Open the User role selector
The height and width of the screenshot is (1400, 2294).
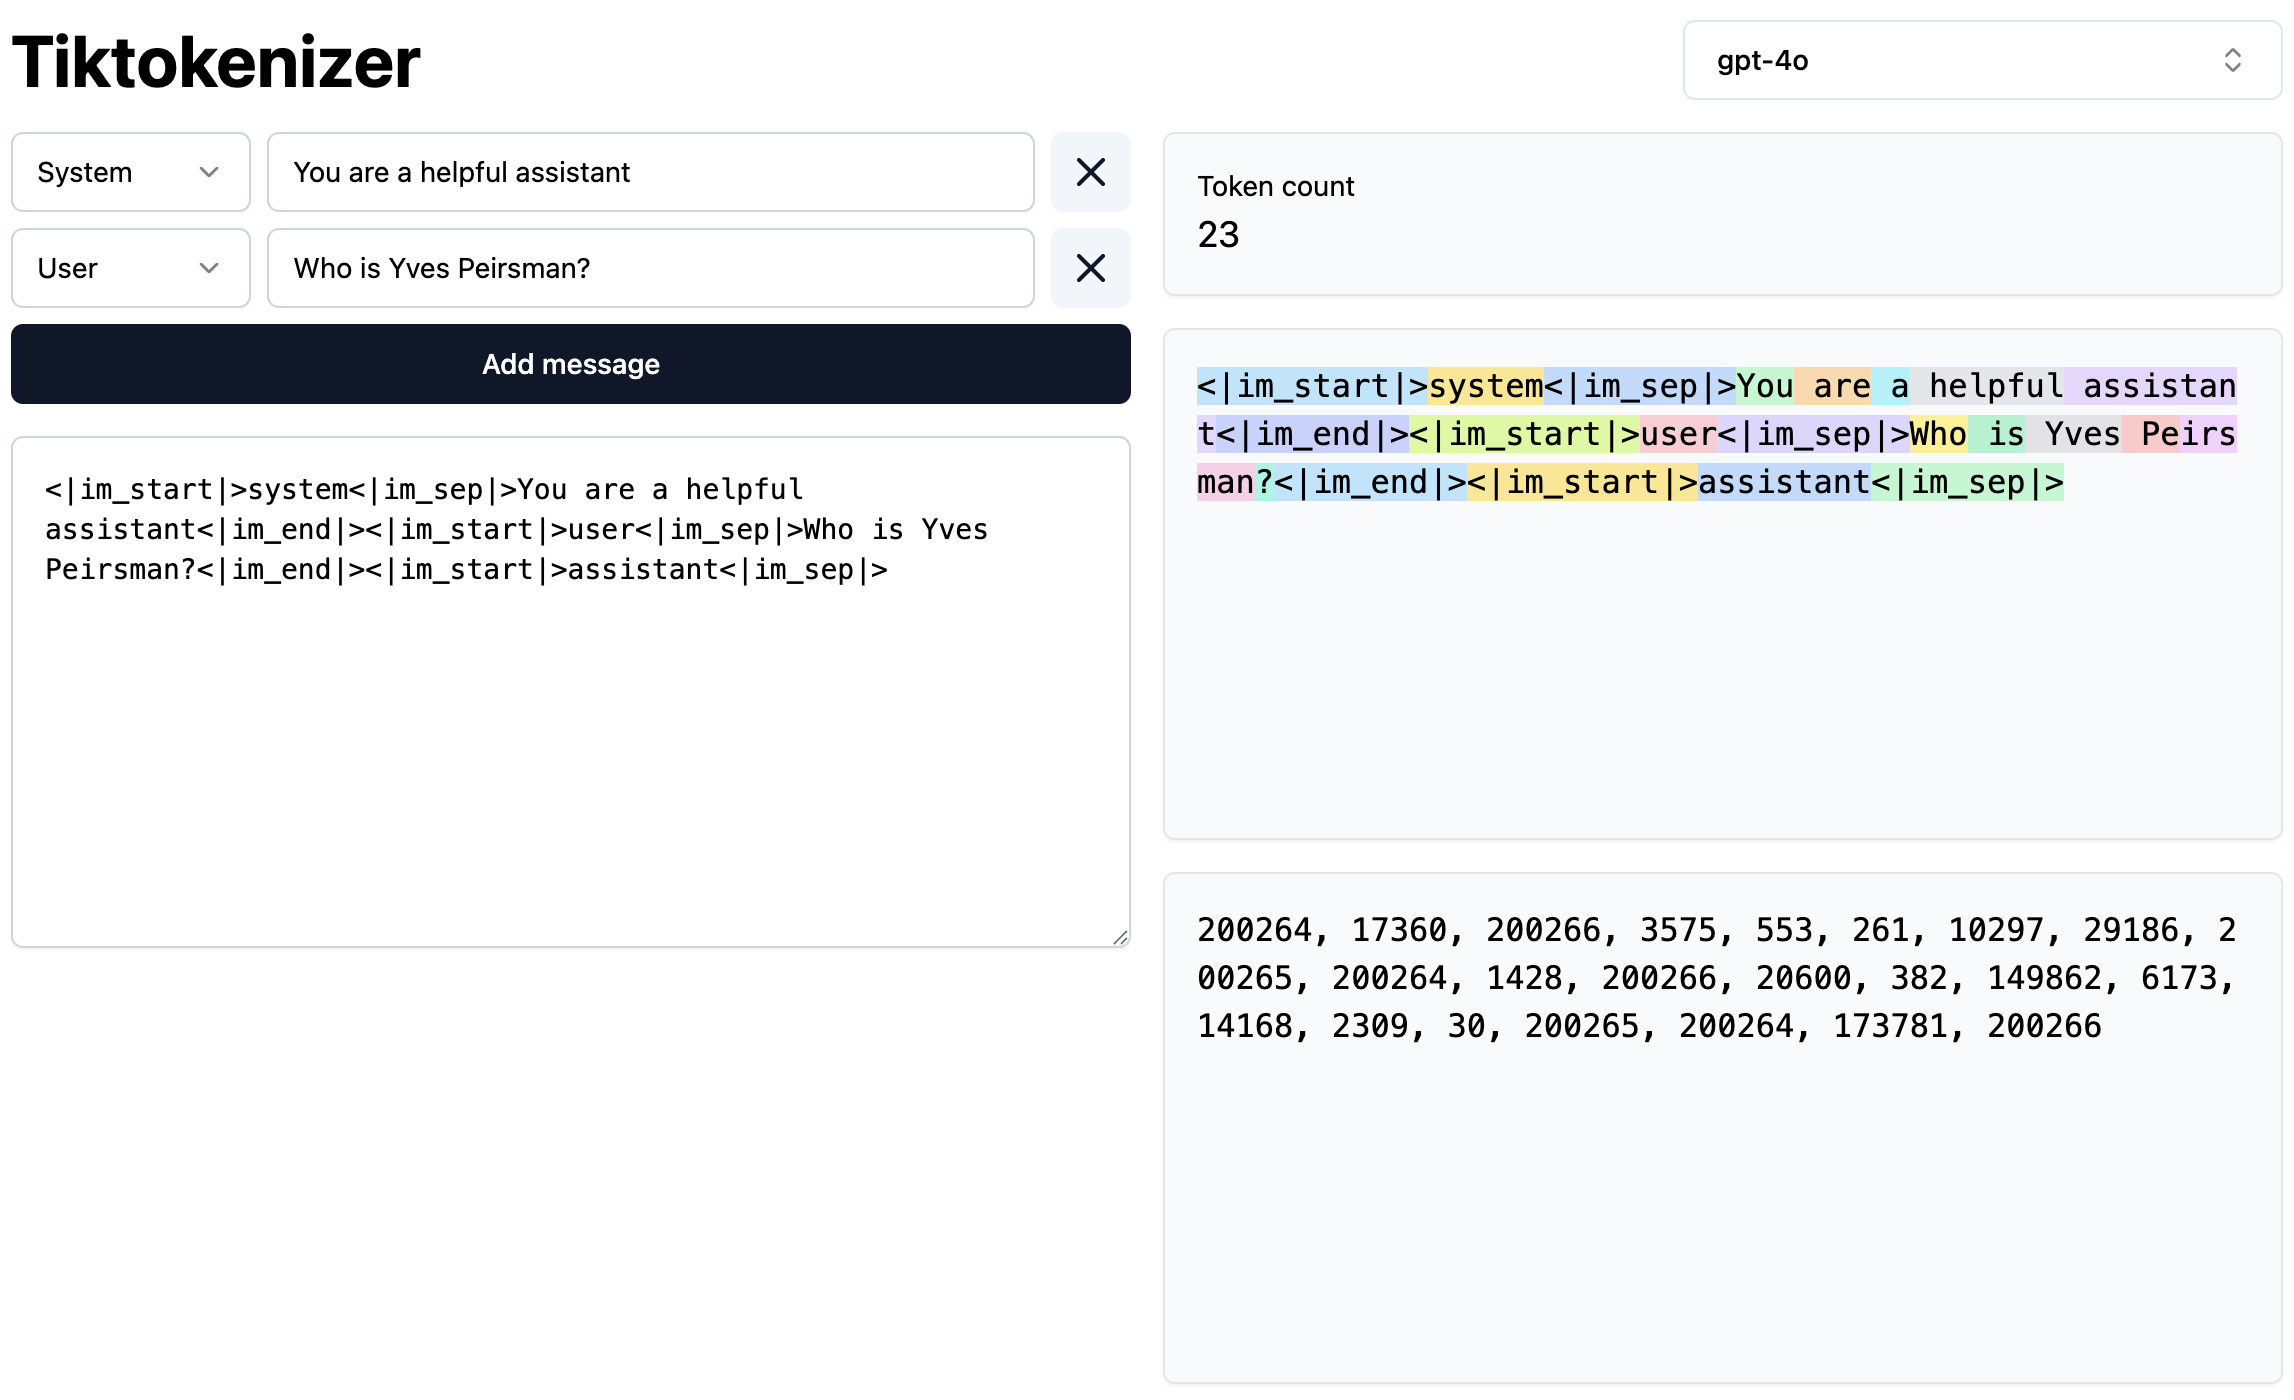tap(130, 268)
